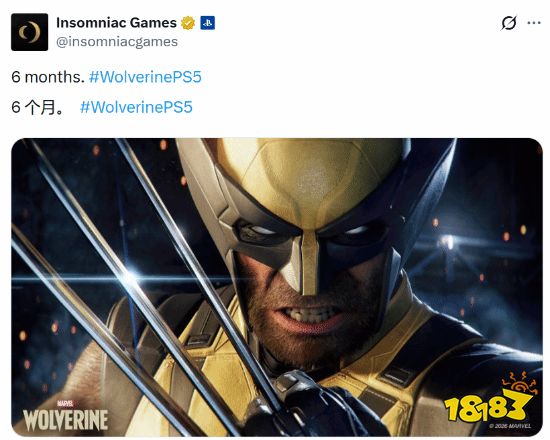Open the Grok slashed-circle icon
Viewport: 550px width, 440px height.
509,23
